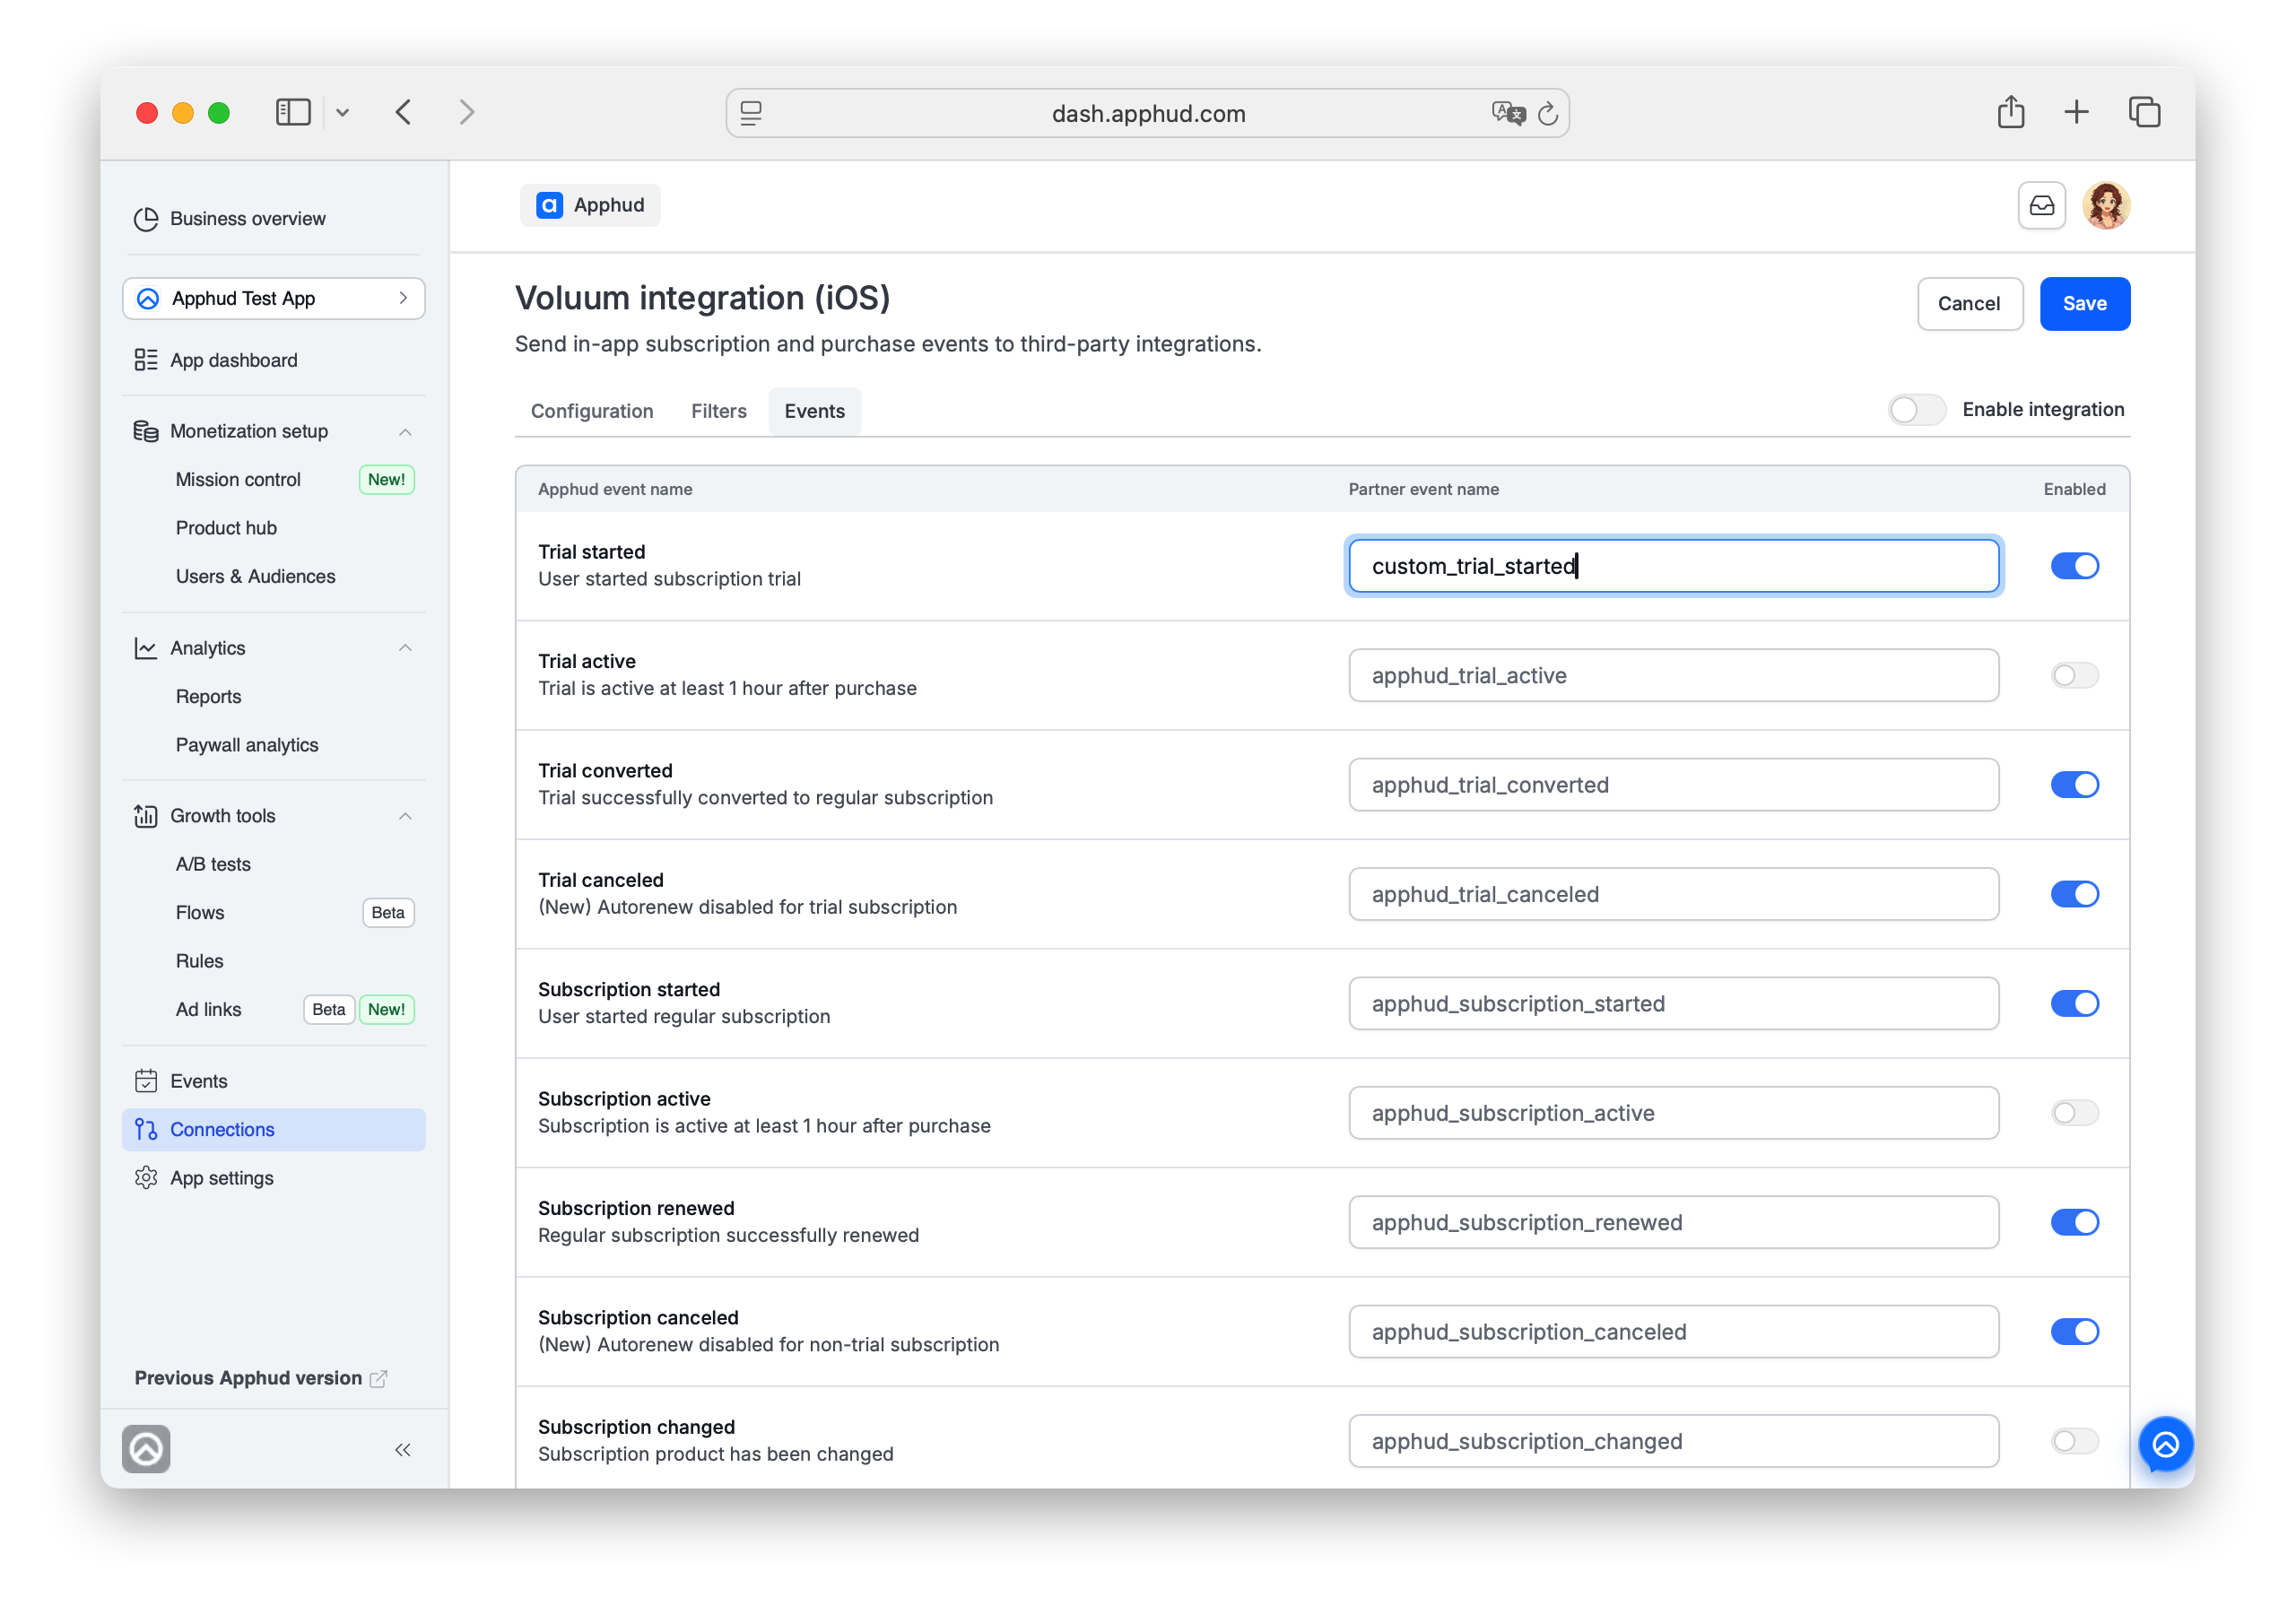Image resolution: width=2296 pixels, height=1623 pixels.
Task: Click the translate icon in address bar
Action: point(1508,113)
